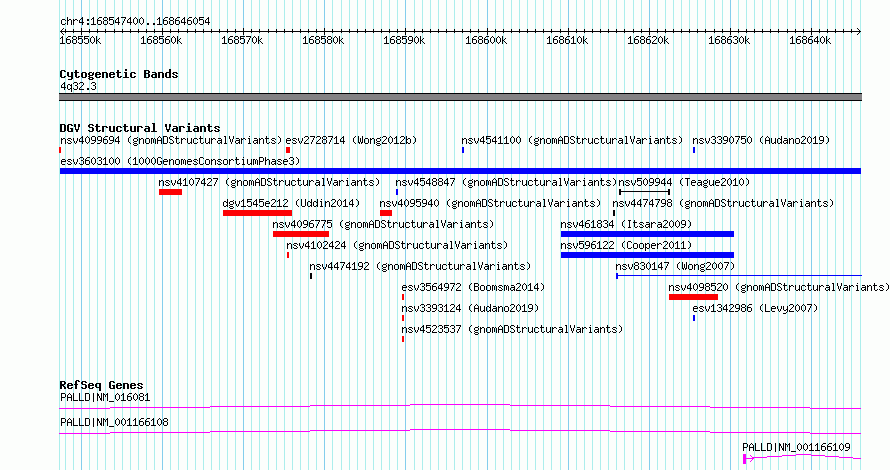Click esv1342986 (Levy2007) label

[x=755, y=308]
